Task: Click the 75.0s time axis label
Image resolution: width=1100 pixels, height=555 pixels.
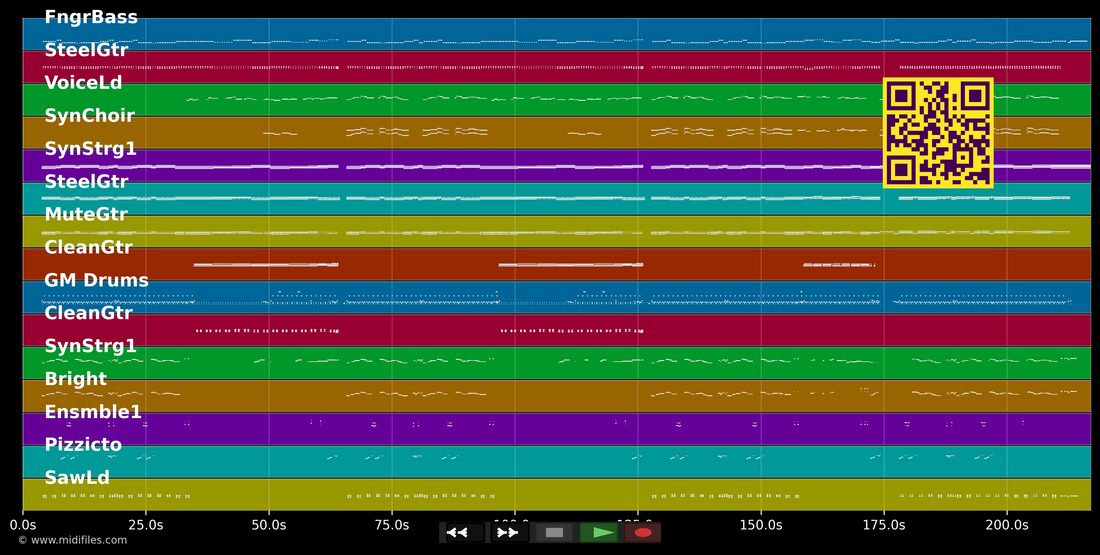Action: [x=392, y=525]
